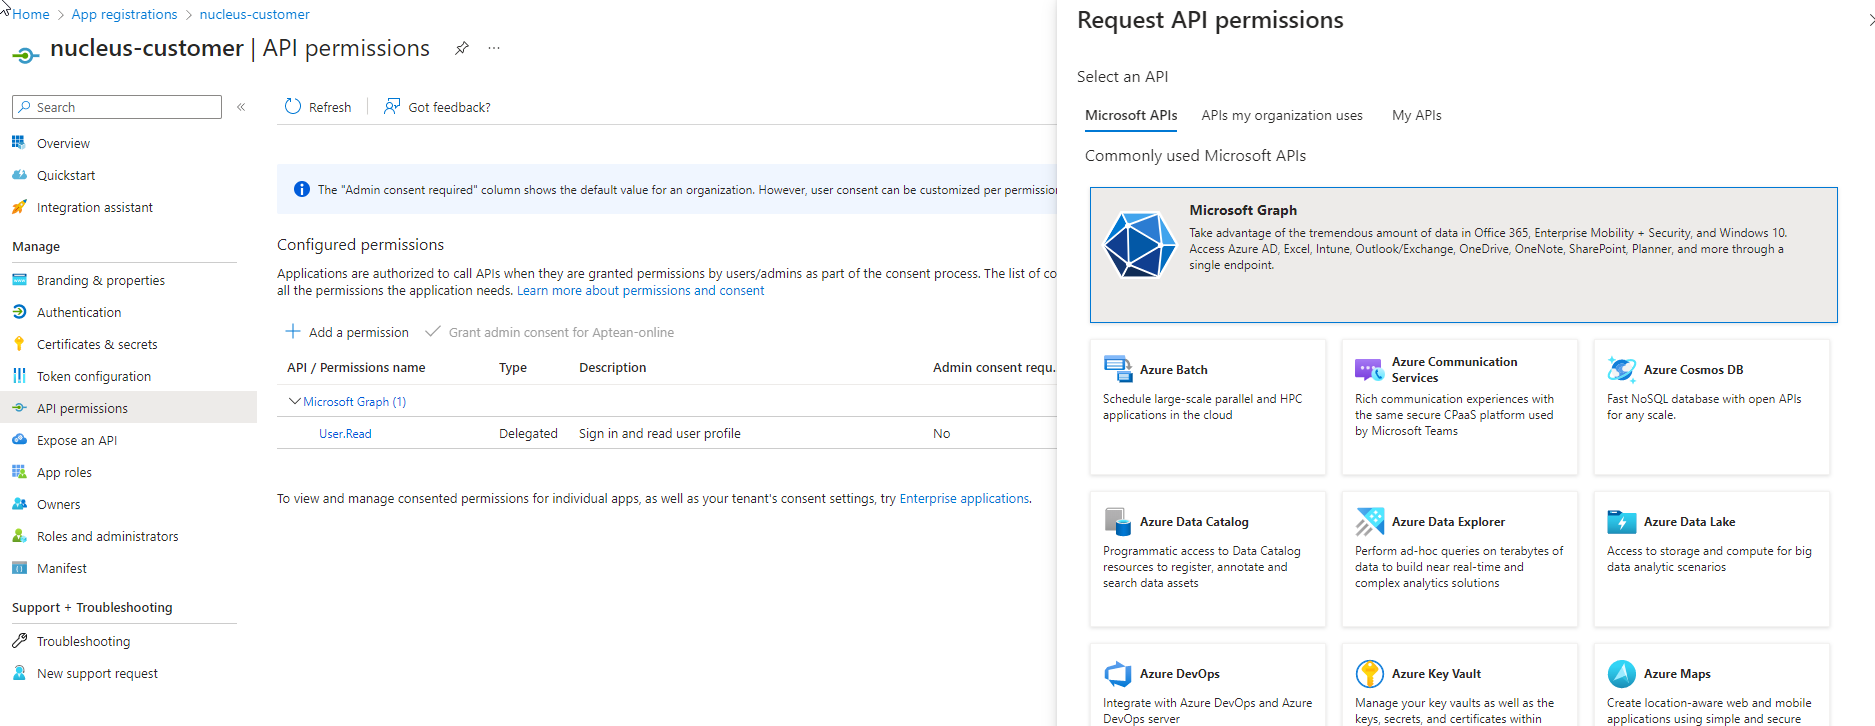Click the Azure Data Catalog icon
Viewport: 1875px width, 726px height.
click(1118, 521)
